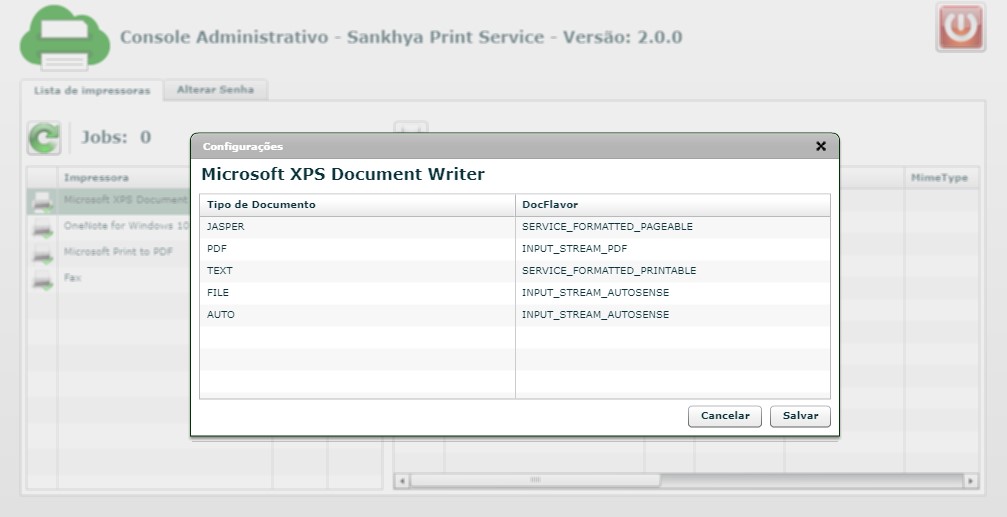
Task: Select the Microsoft XPS Document printer icon
Action: (43, 201)
